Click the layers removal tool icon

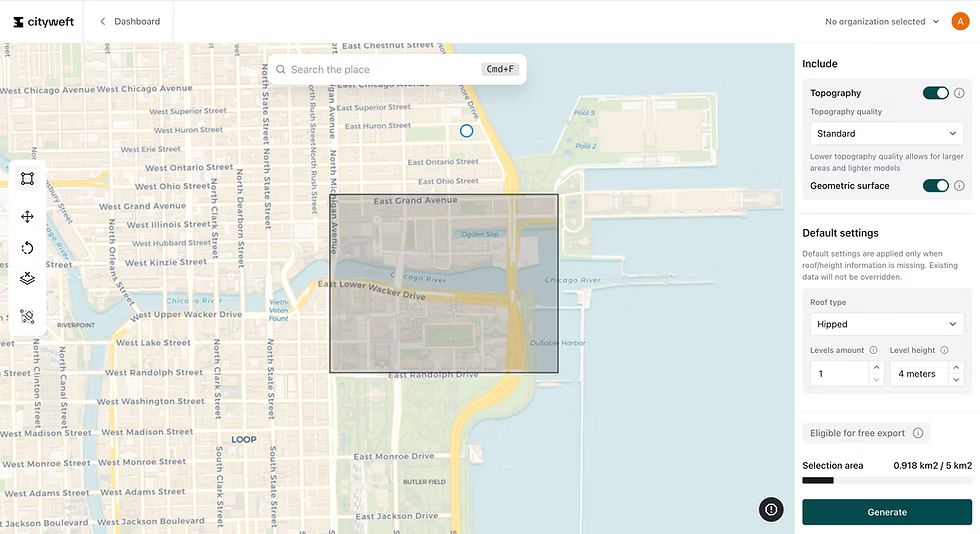27,280
